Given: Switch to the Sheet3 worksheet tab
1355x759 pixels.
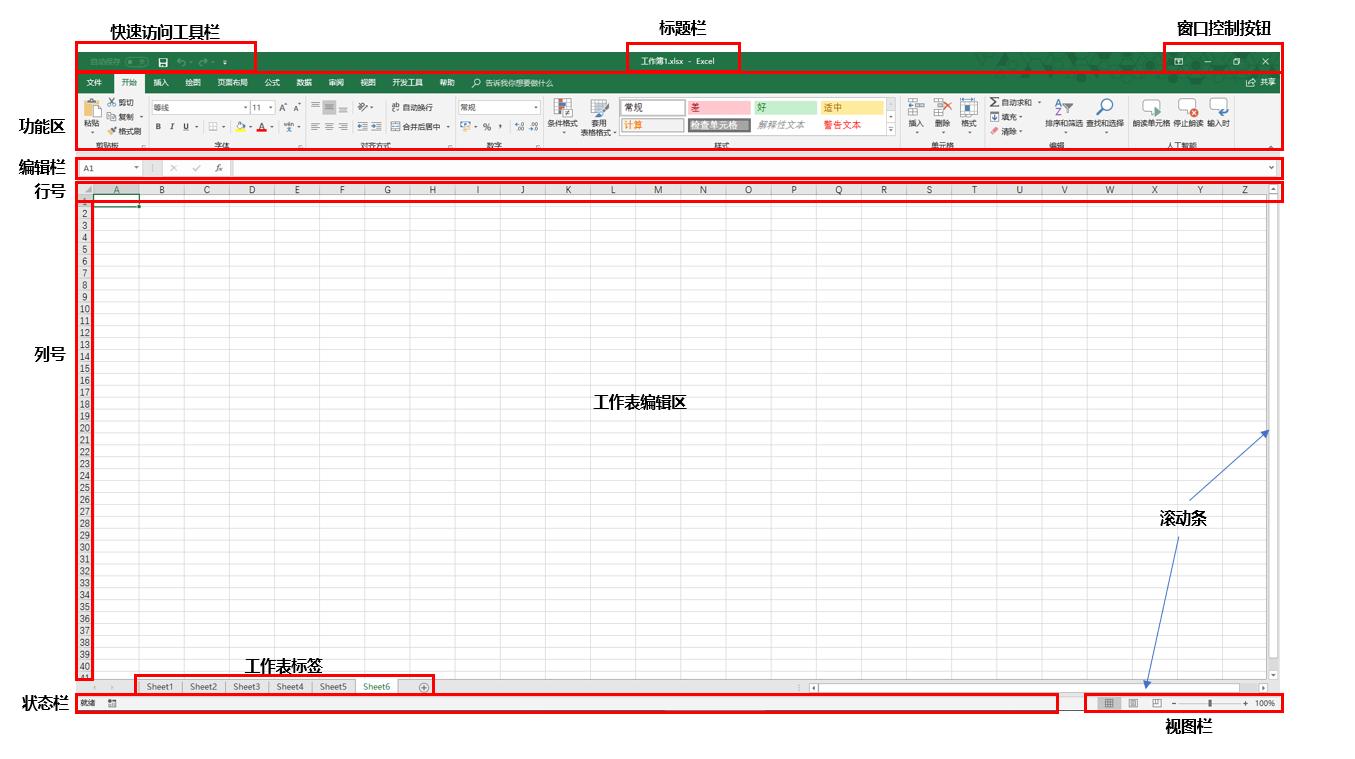Looking at the screenshot, I should click(x=246, y=687).
